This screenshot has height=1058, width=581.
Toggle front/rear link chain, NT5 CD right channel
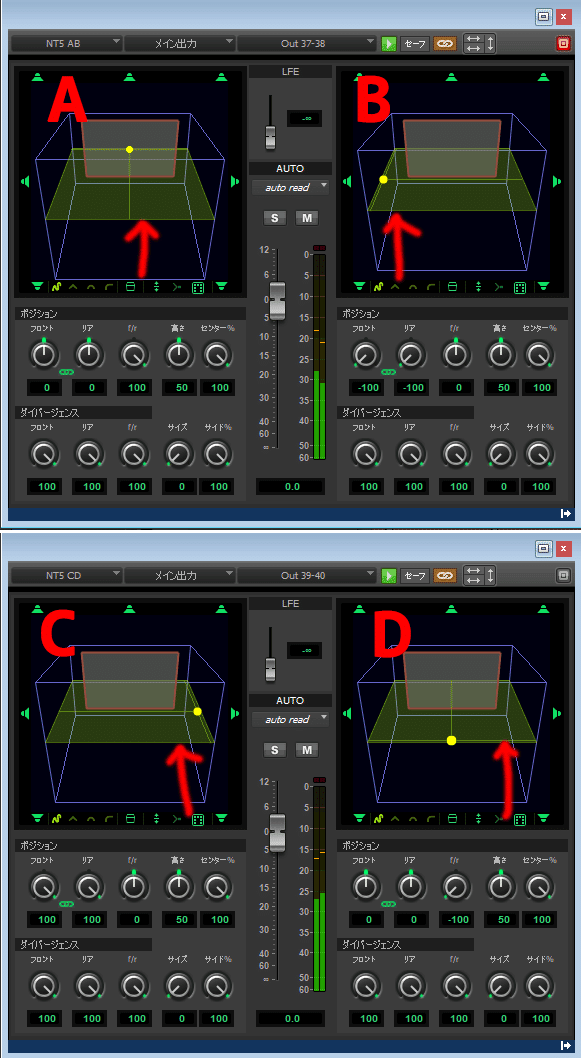[389, 904]
